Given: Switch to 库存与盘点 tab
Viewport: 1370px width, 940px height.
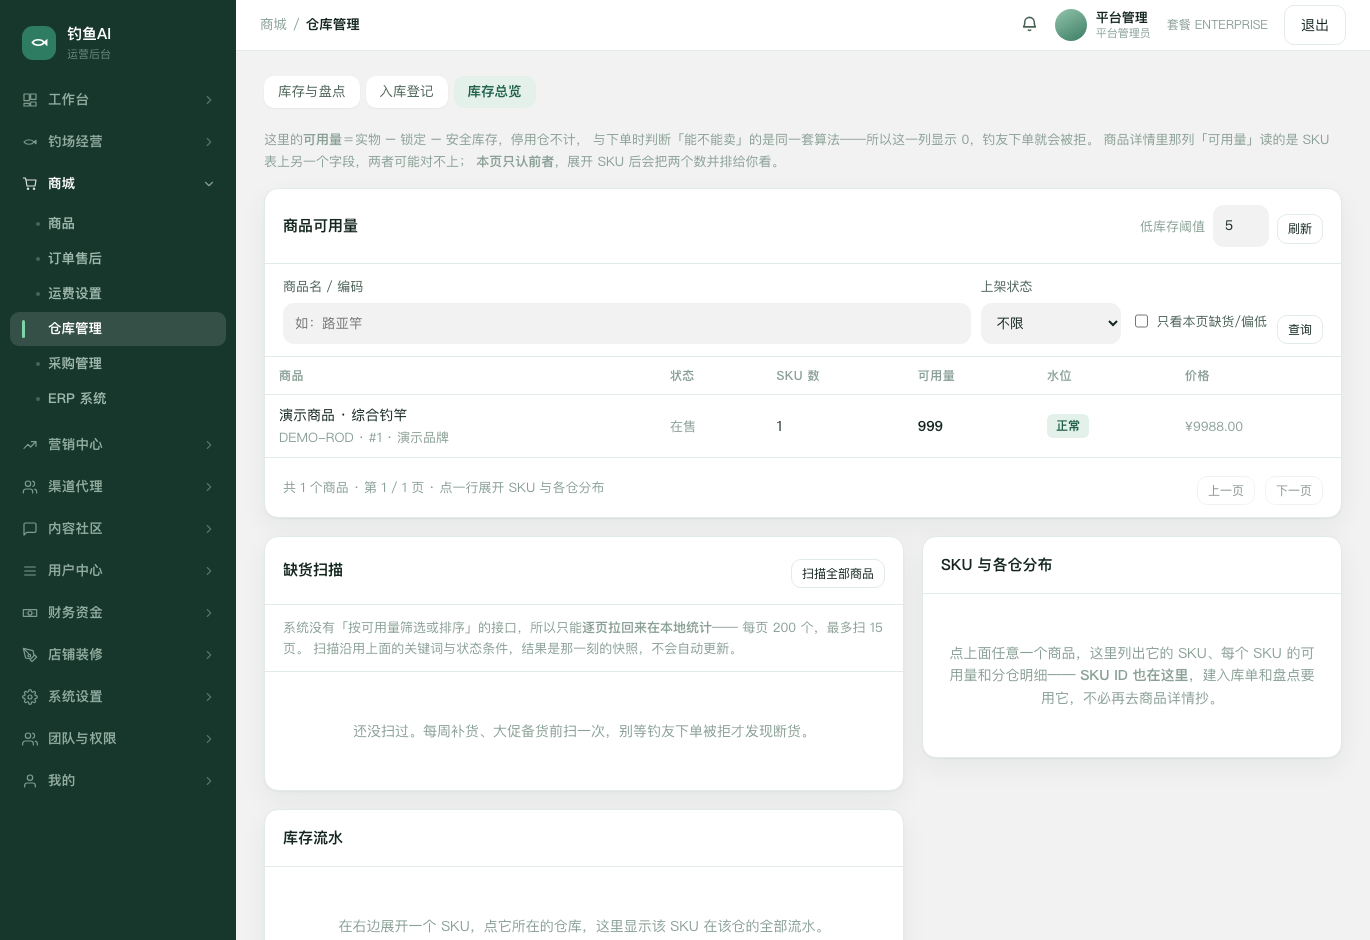Looking at the screenshot, I should tap(312, 92).
